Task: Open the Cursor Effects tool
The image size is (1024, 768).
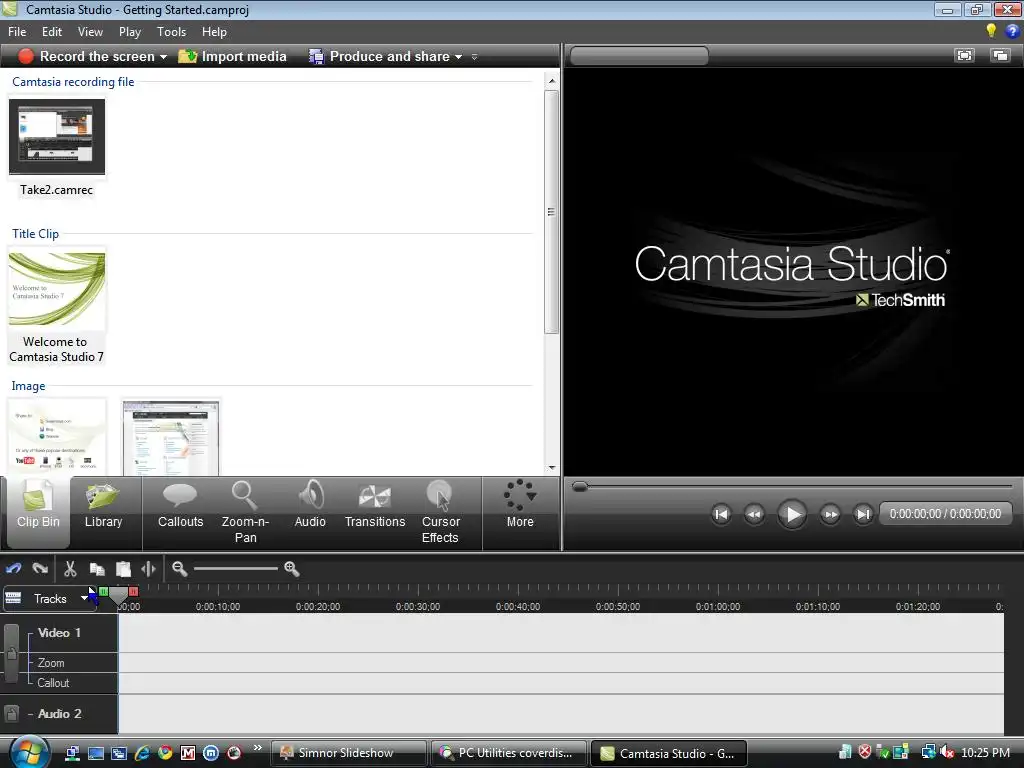Action: [x=440, y=512]
